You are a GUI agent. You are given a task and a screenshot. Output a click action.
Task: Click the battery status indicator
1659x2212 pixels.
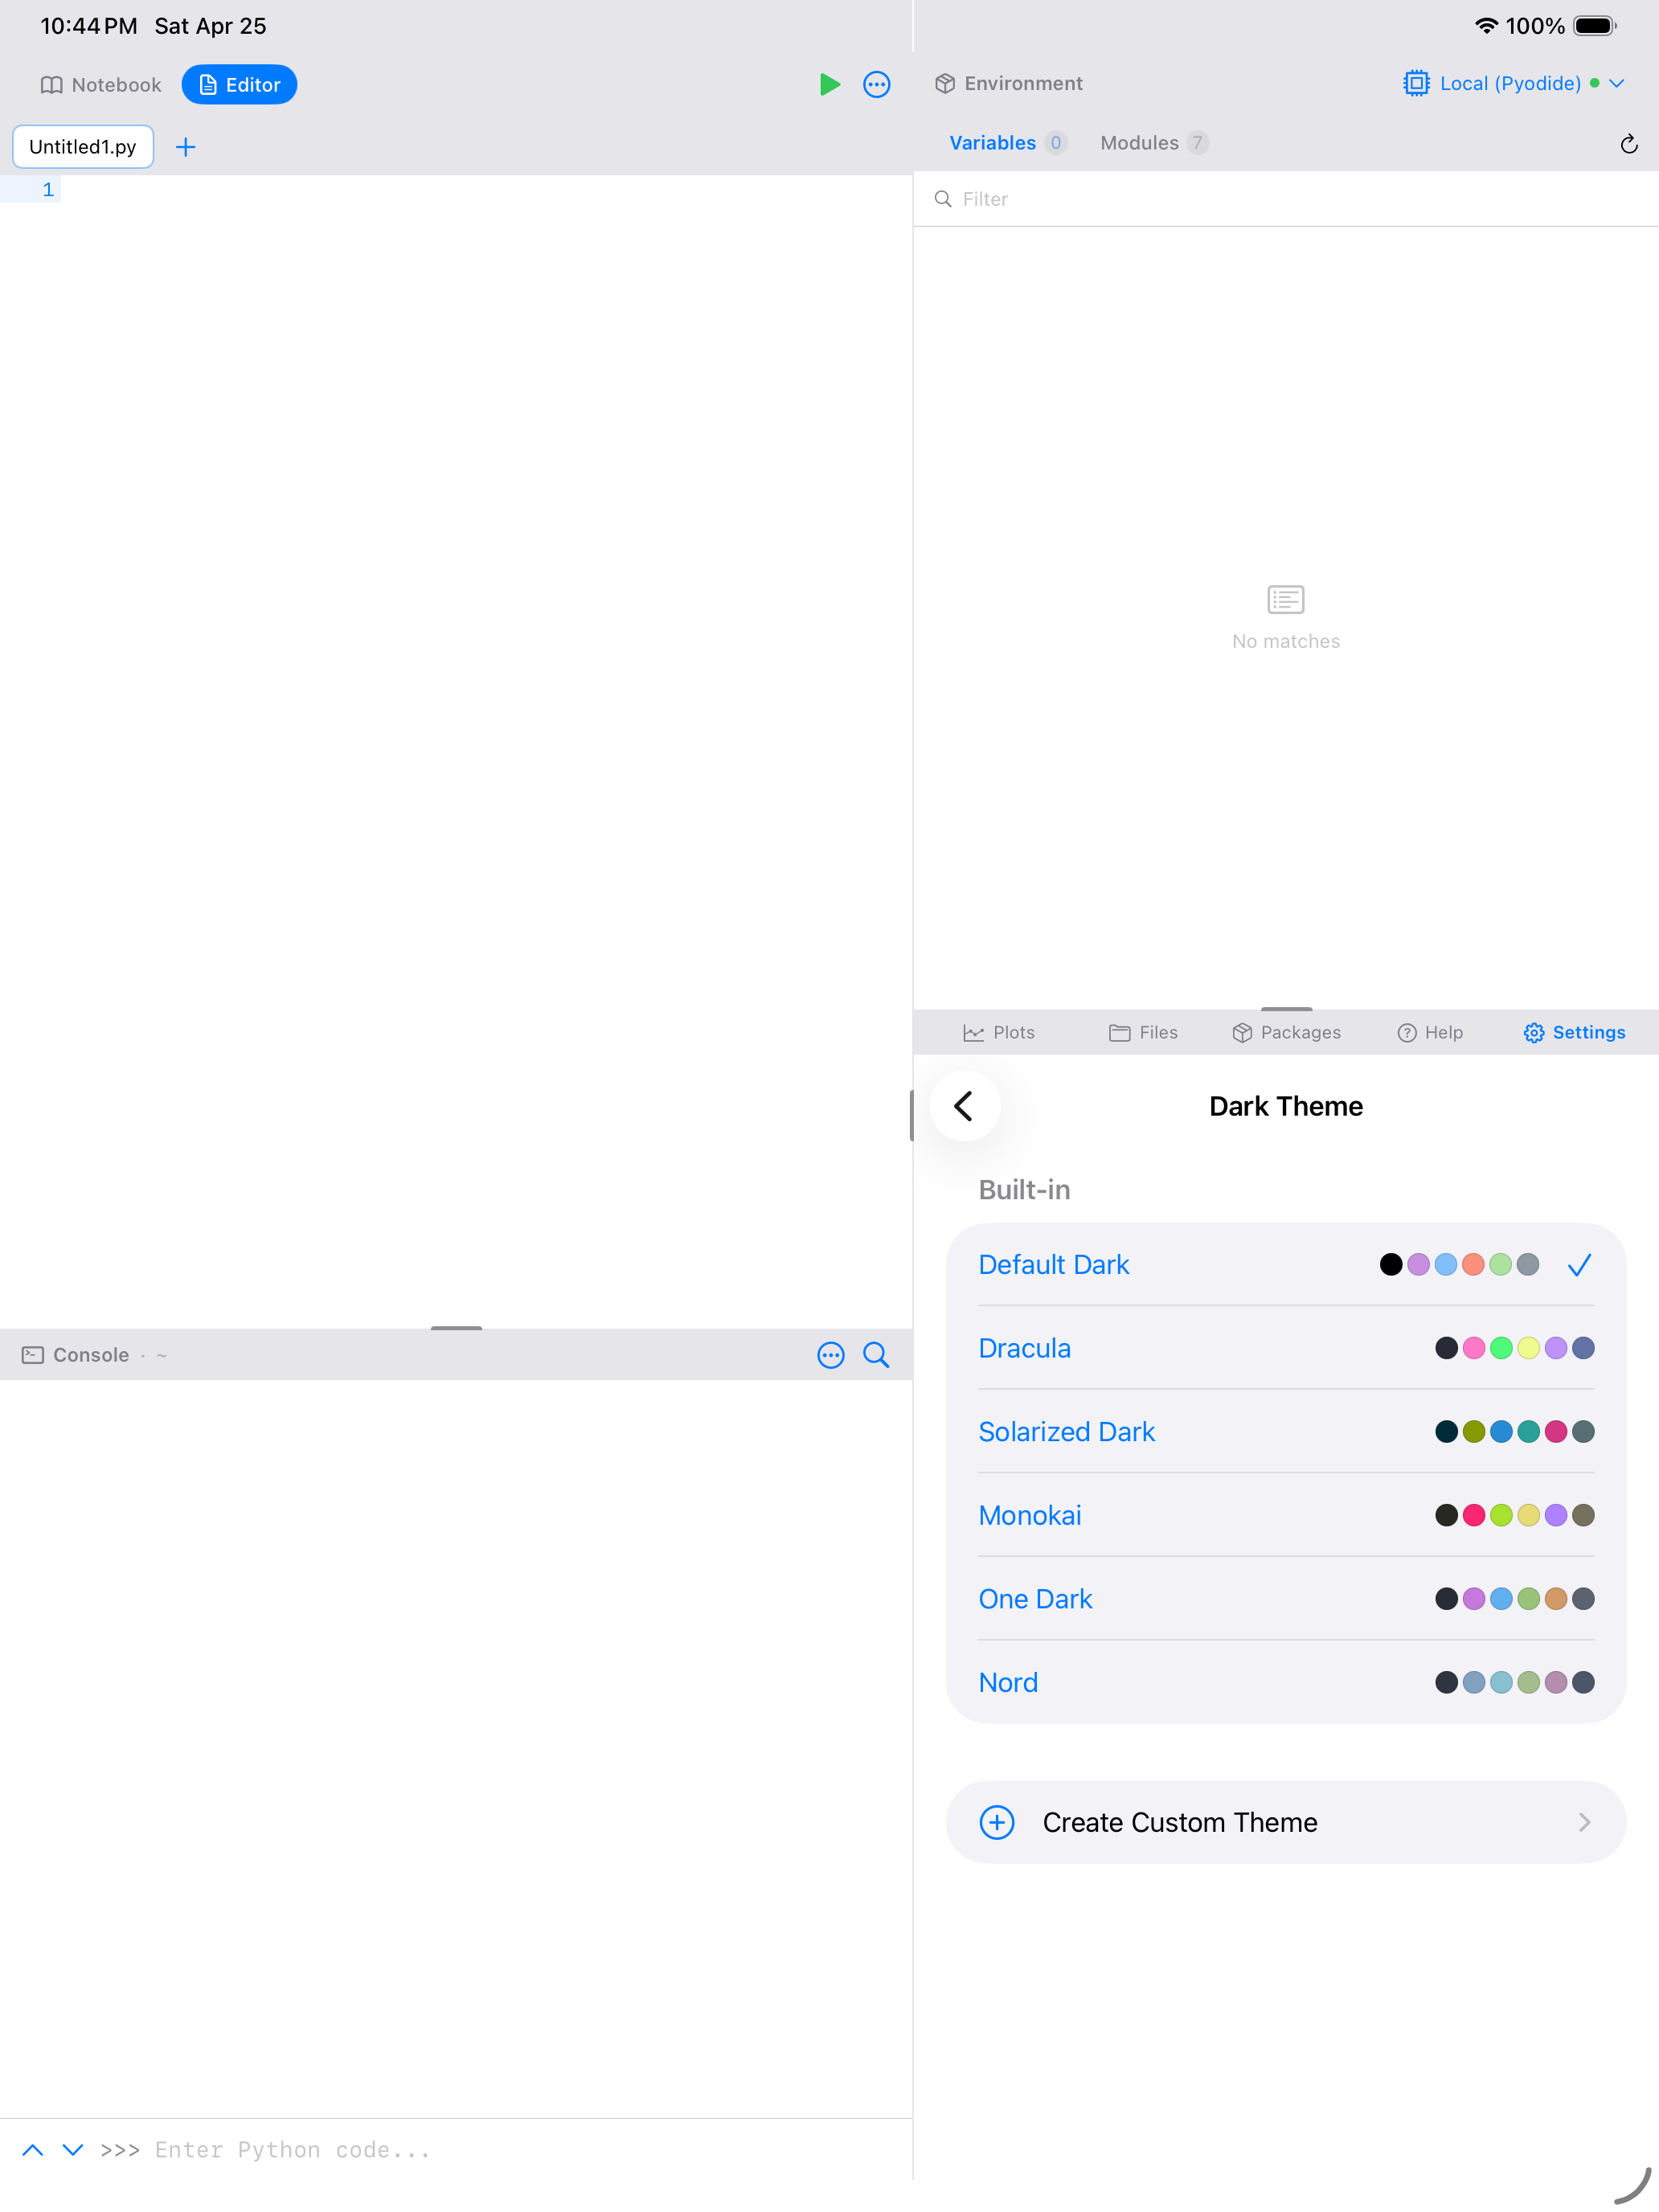(x=1595, y=26)
